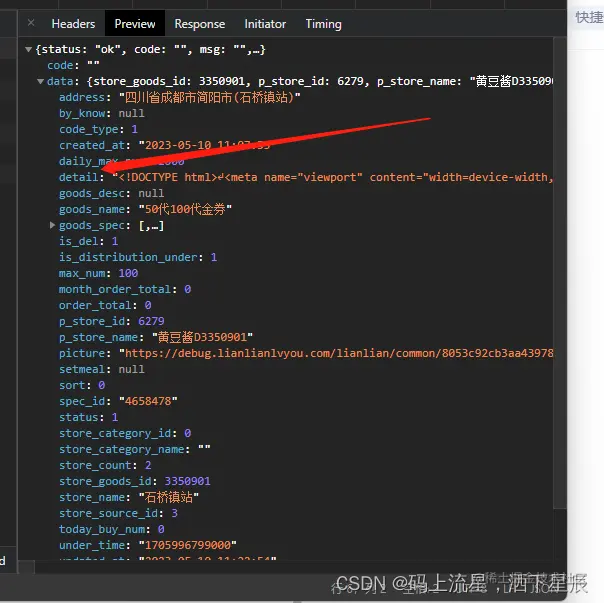Expand the goods_spec array
The width and height of the screenshot is (604, 603).
(52, 225)
